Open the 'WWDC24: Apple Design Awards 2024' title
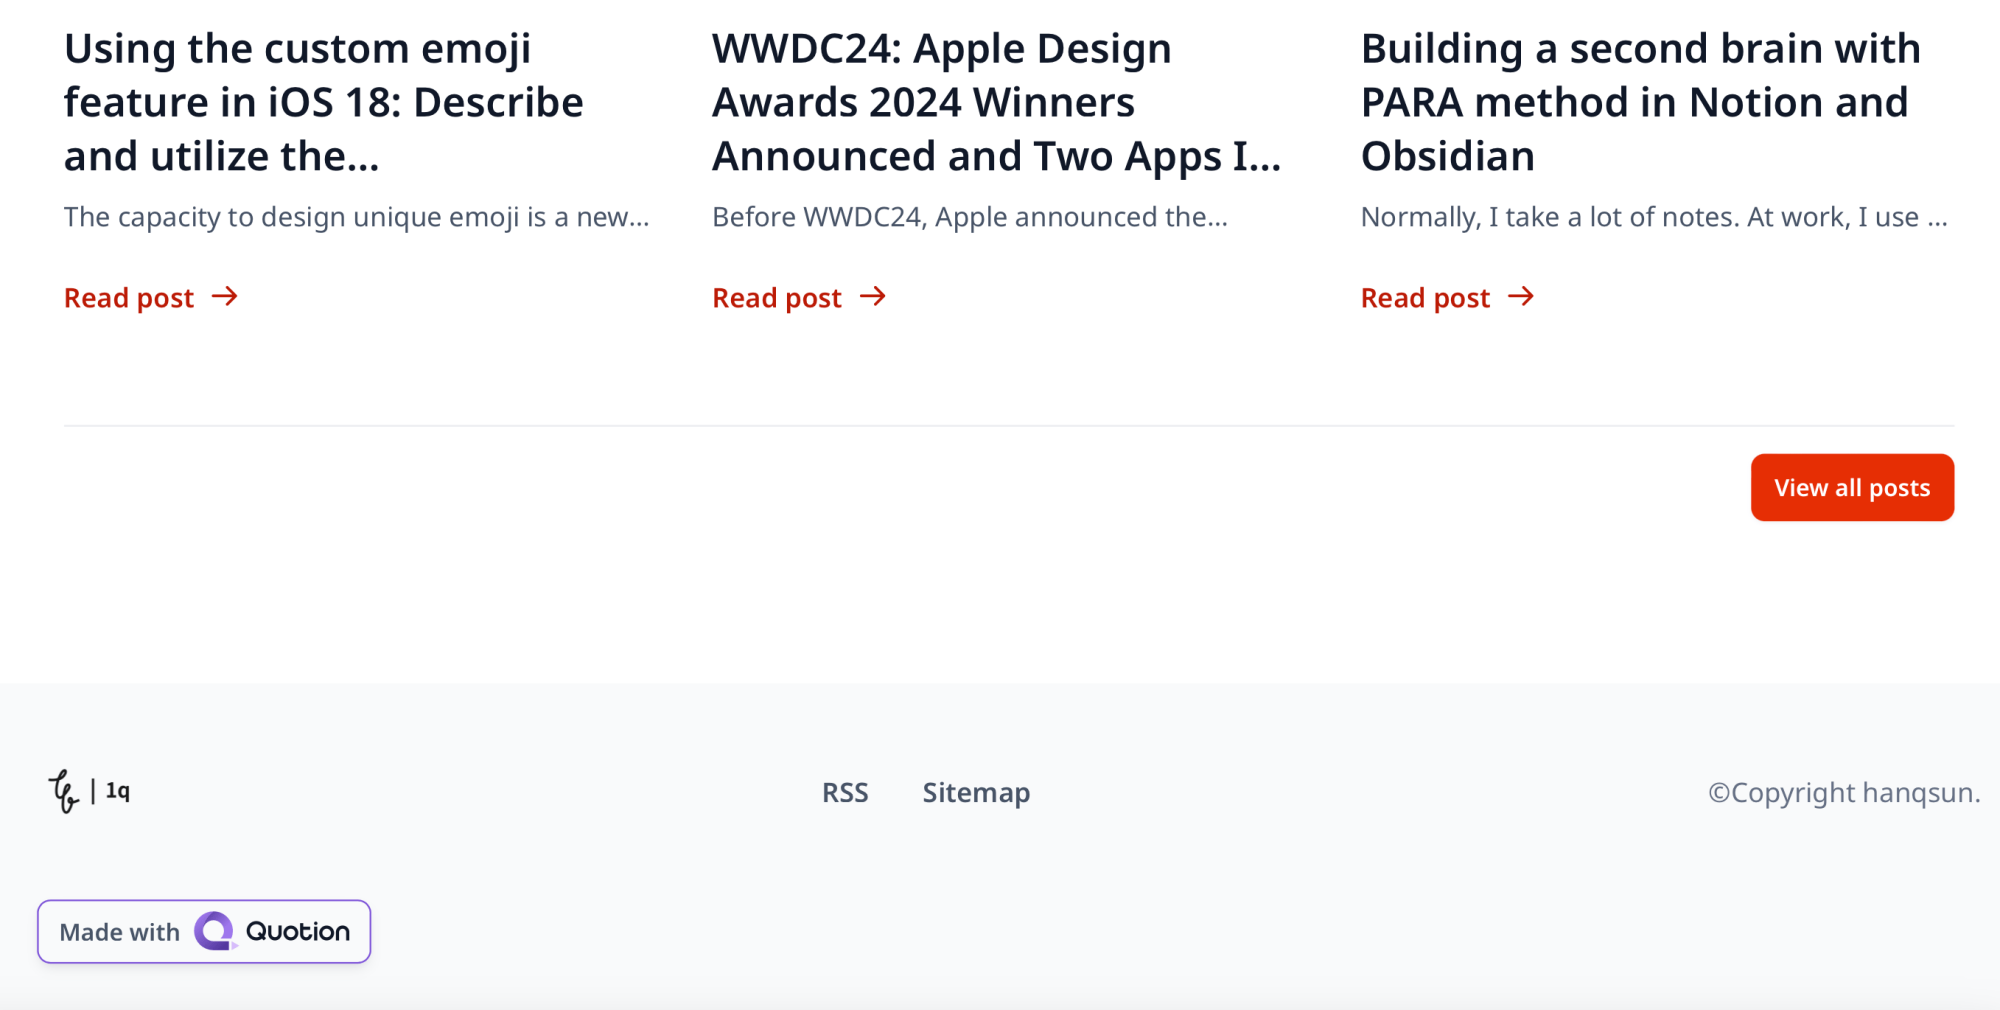The width and height of the screenshot is (2000, 1010). (x=997, y=102)
